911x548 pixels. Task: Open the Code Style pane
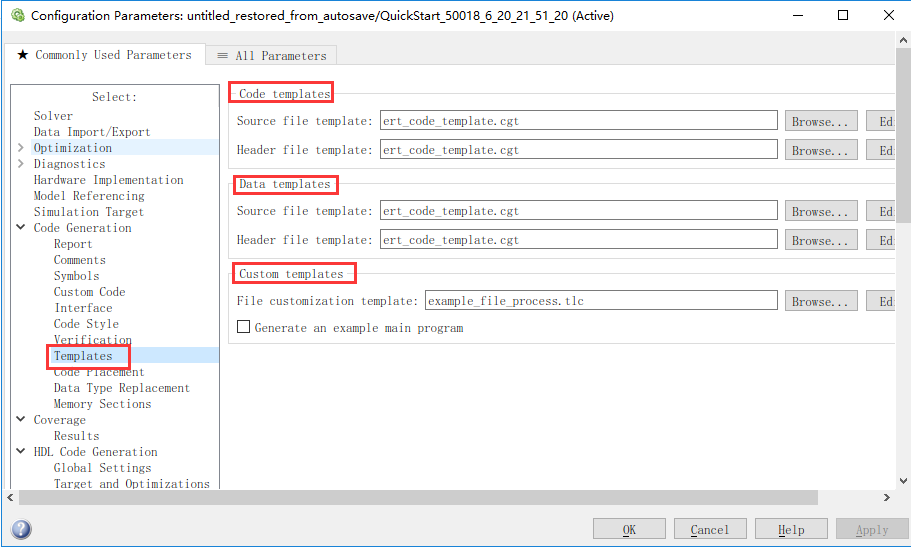point(87,324)
